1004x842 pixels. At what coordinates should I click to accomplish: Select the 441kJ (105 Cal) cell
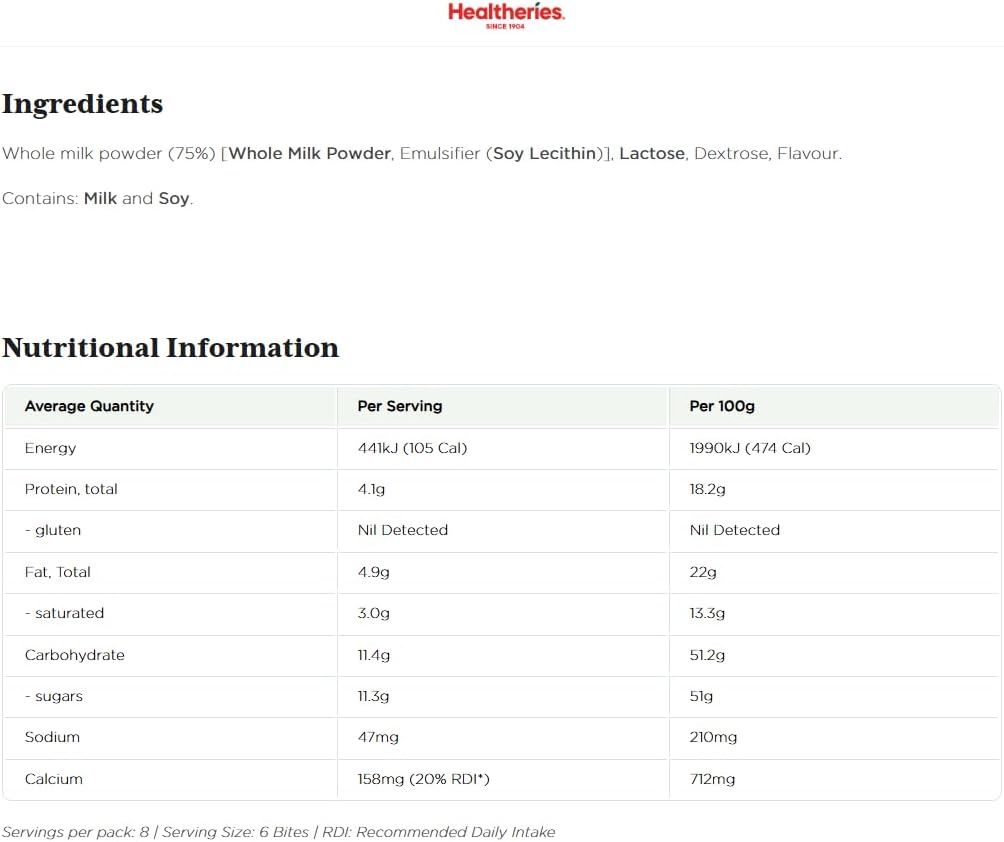412,448
